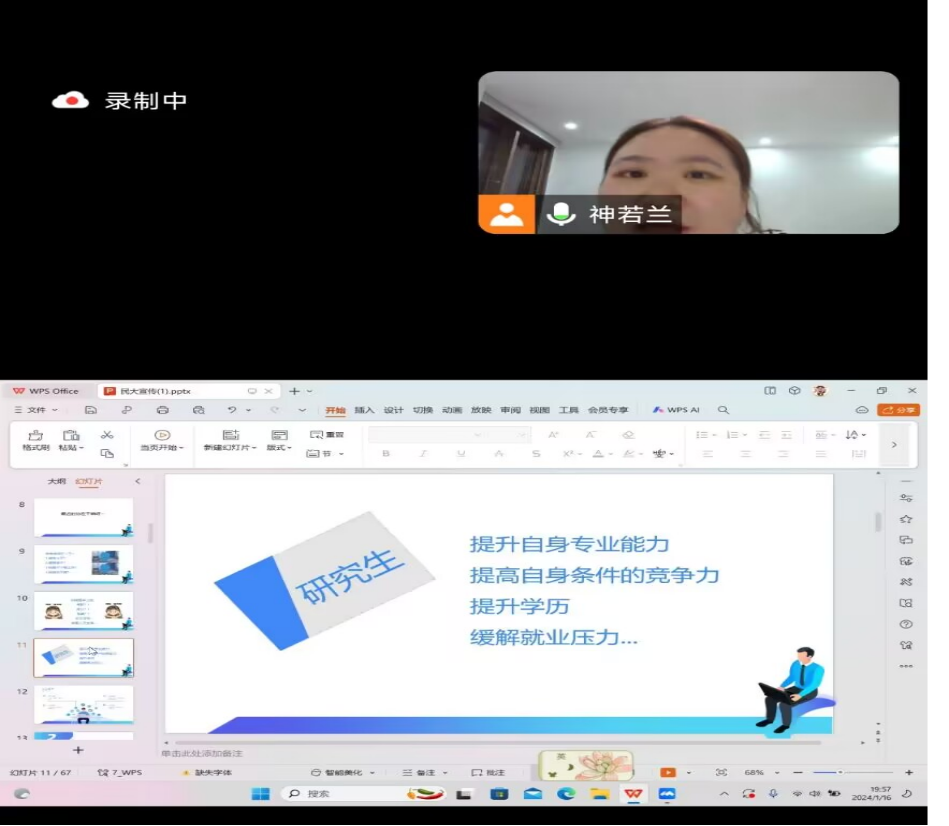Viewport: 949px width, 826px height.
Task: Toggle bold formatting (B)
Action: click(386, 454)
